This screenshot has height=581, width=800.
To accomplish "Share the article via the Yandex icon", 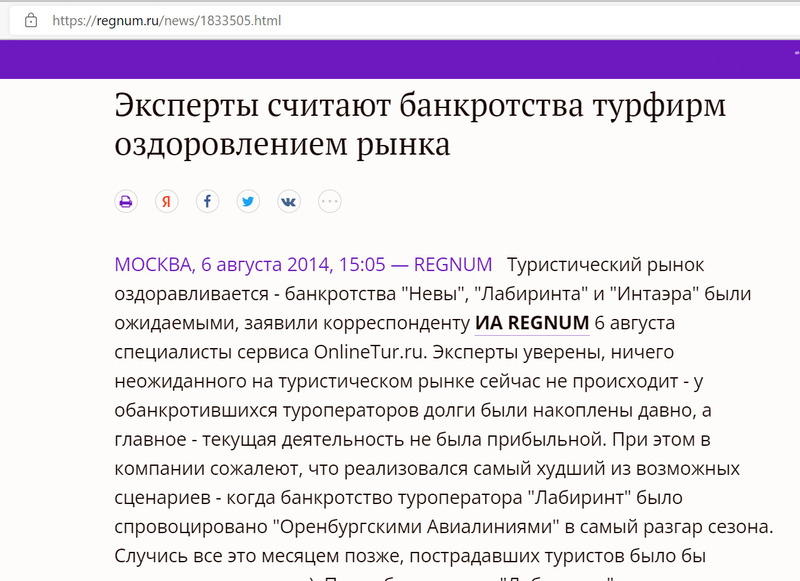I will 166,202.
